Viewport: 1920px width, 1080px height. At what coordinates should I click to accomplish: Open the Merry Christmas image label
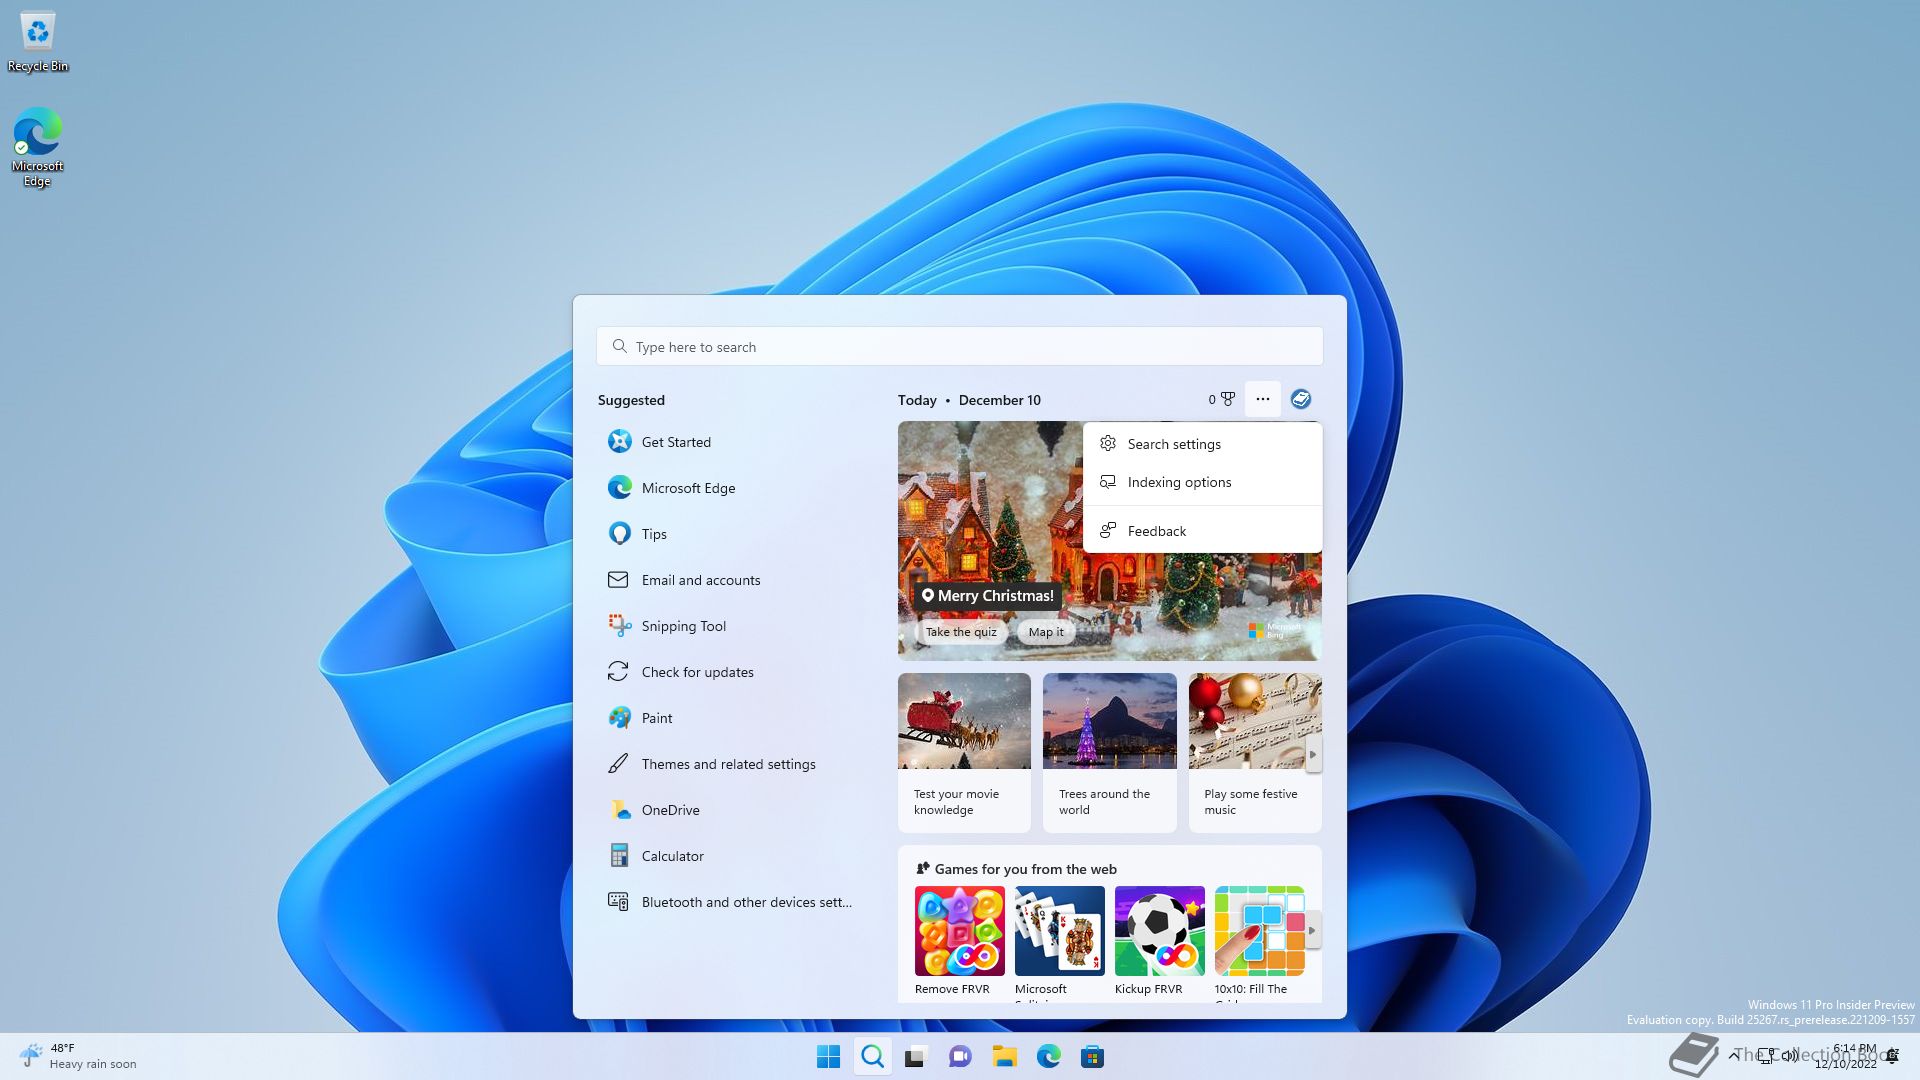988,596
